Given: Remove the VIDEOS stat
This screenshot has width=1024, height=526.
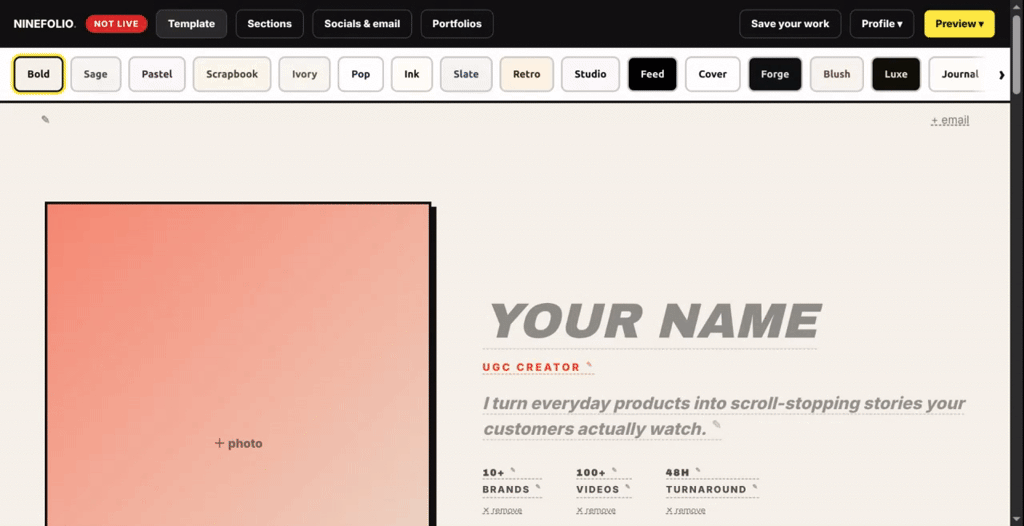Looking at the screenshot, I should 596,511.
